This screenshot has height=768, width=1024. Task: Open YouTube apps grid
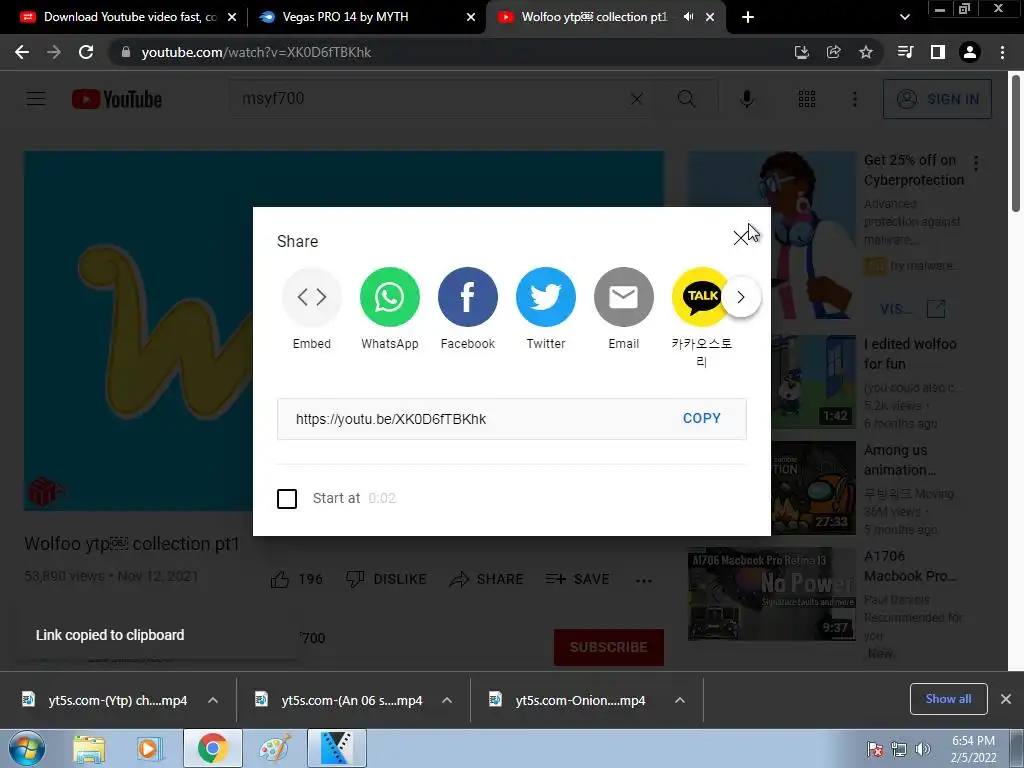click(x=807, y=99)
